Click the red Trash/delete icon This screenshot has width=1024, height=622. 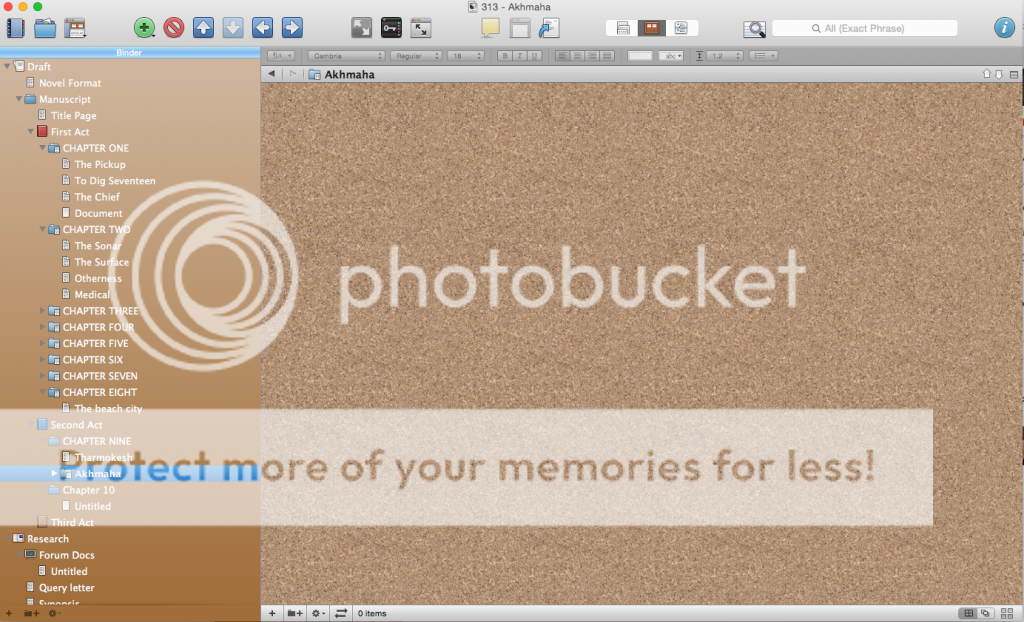click(x=174, y=27)
